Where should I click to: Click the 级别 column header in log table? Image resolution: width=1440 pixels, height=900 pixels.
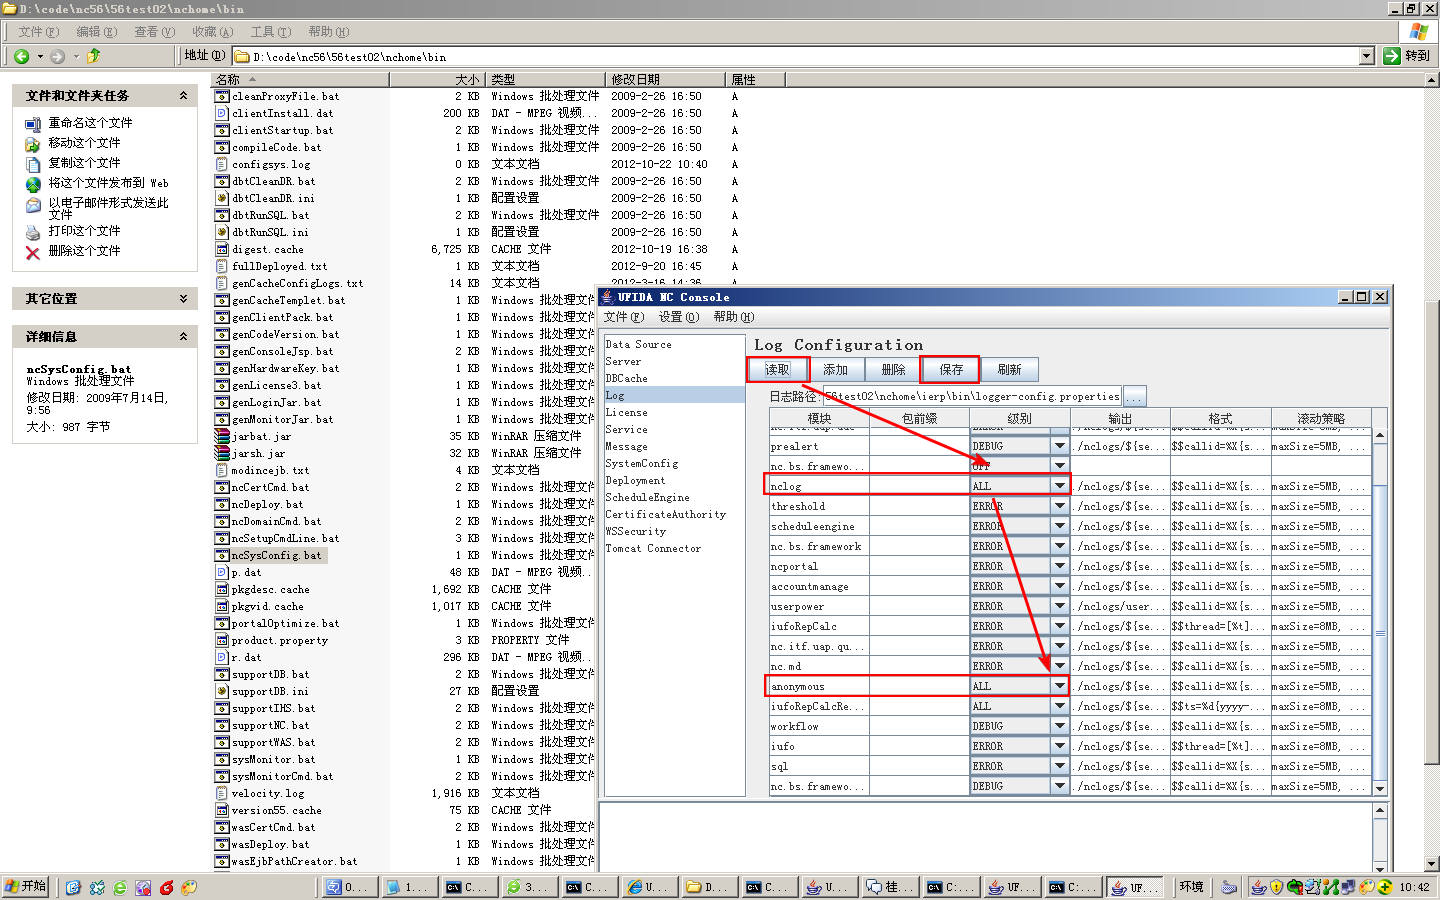click(1020, 418)
